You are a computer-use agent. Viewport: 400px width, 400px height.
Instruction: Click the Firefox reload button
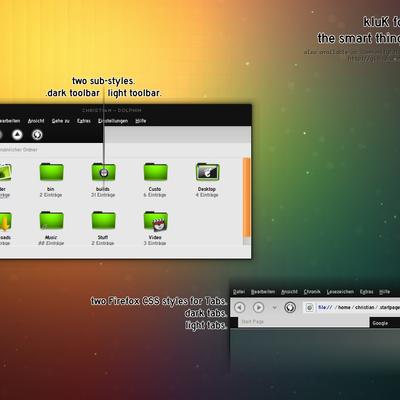(x=290, y=307)
